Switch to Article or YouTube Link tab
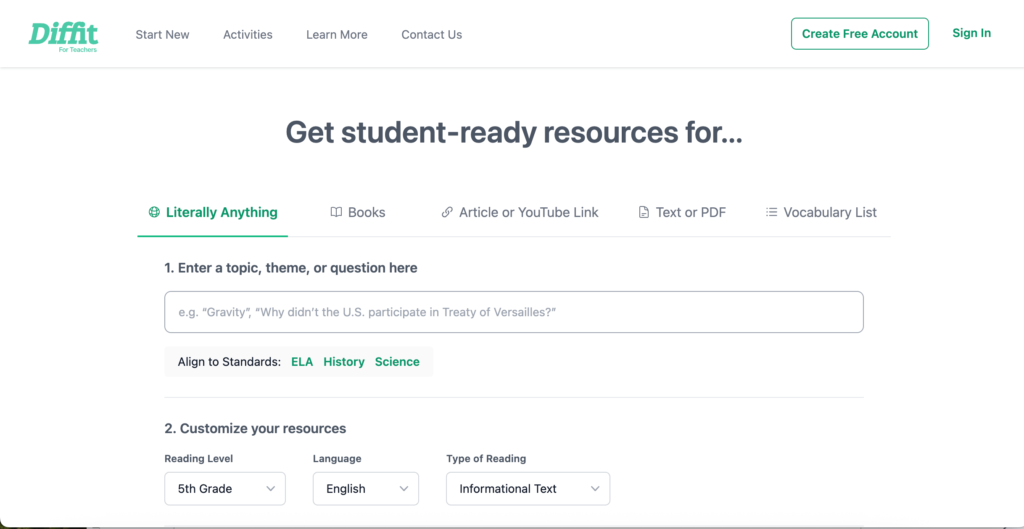Image resolution: width=1024 pixels, height=529 pixels. point(520,212)
